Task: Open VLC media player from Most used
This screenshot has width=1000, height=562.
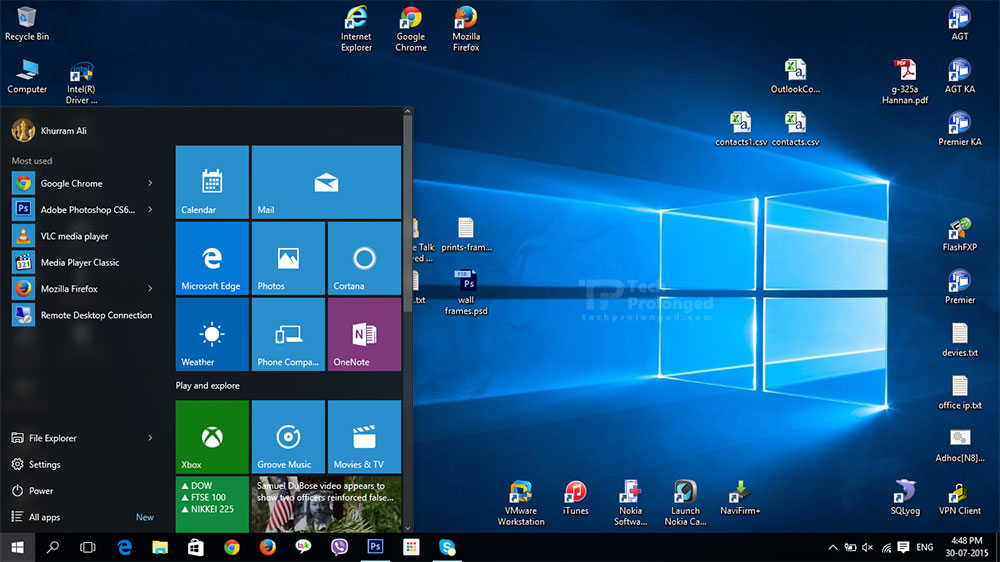Action: 83,236
